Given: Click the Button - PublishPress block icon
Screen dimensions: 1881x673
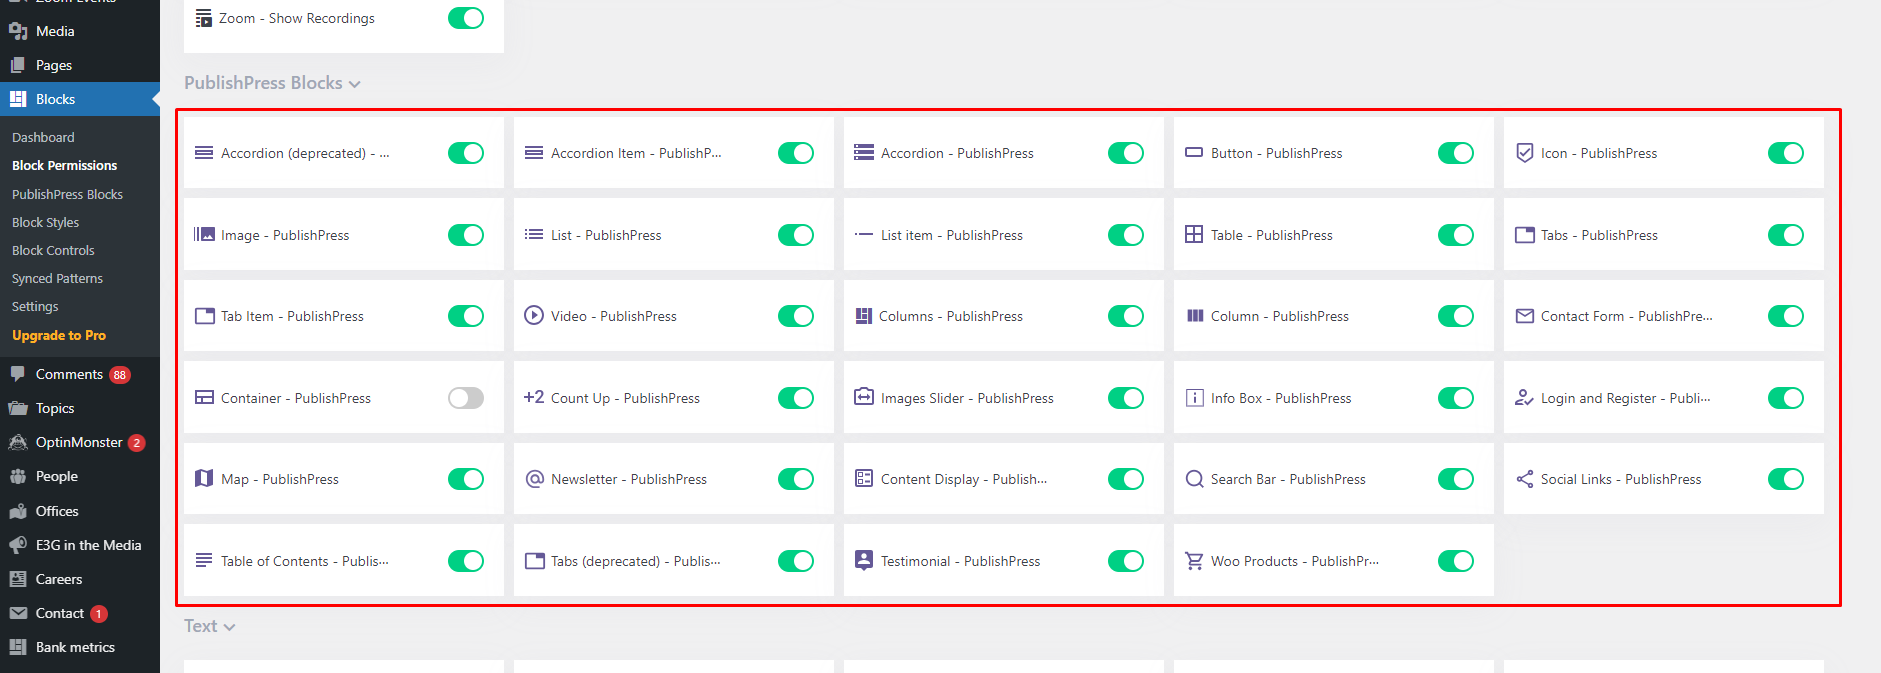Looking at the screenshot, I should coord(1194,153).
